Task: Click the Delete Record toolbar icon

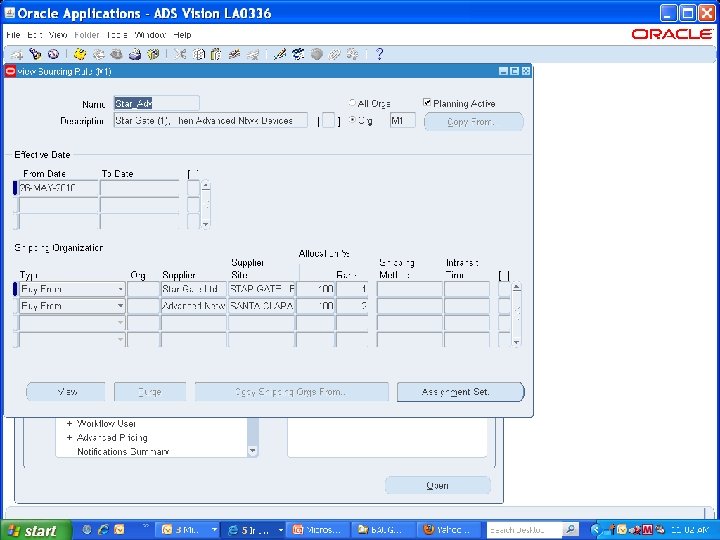Action: [x=253, y=55]
